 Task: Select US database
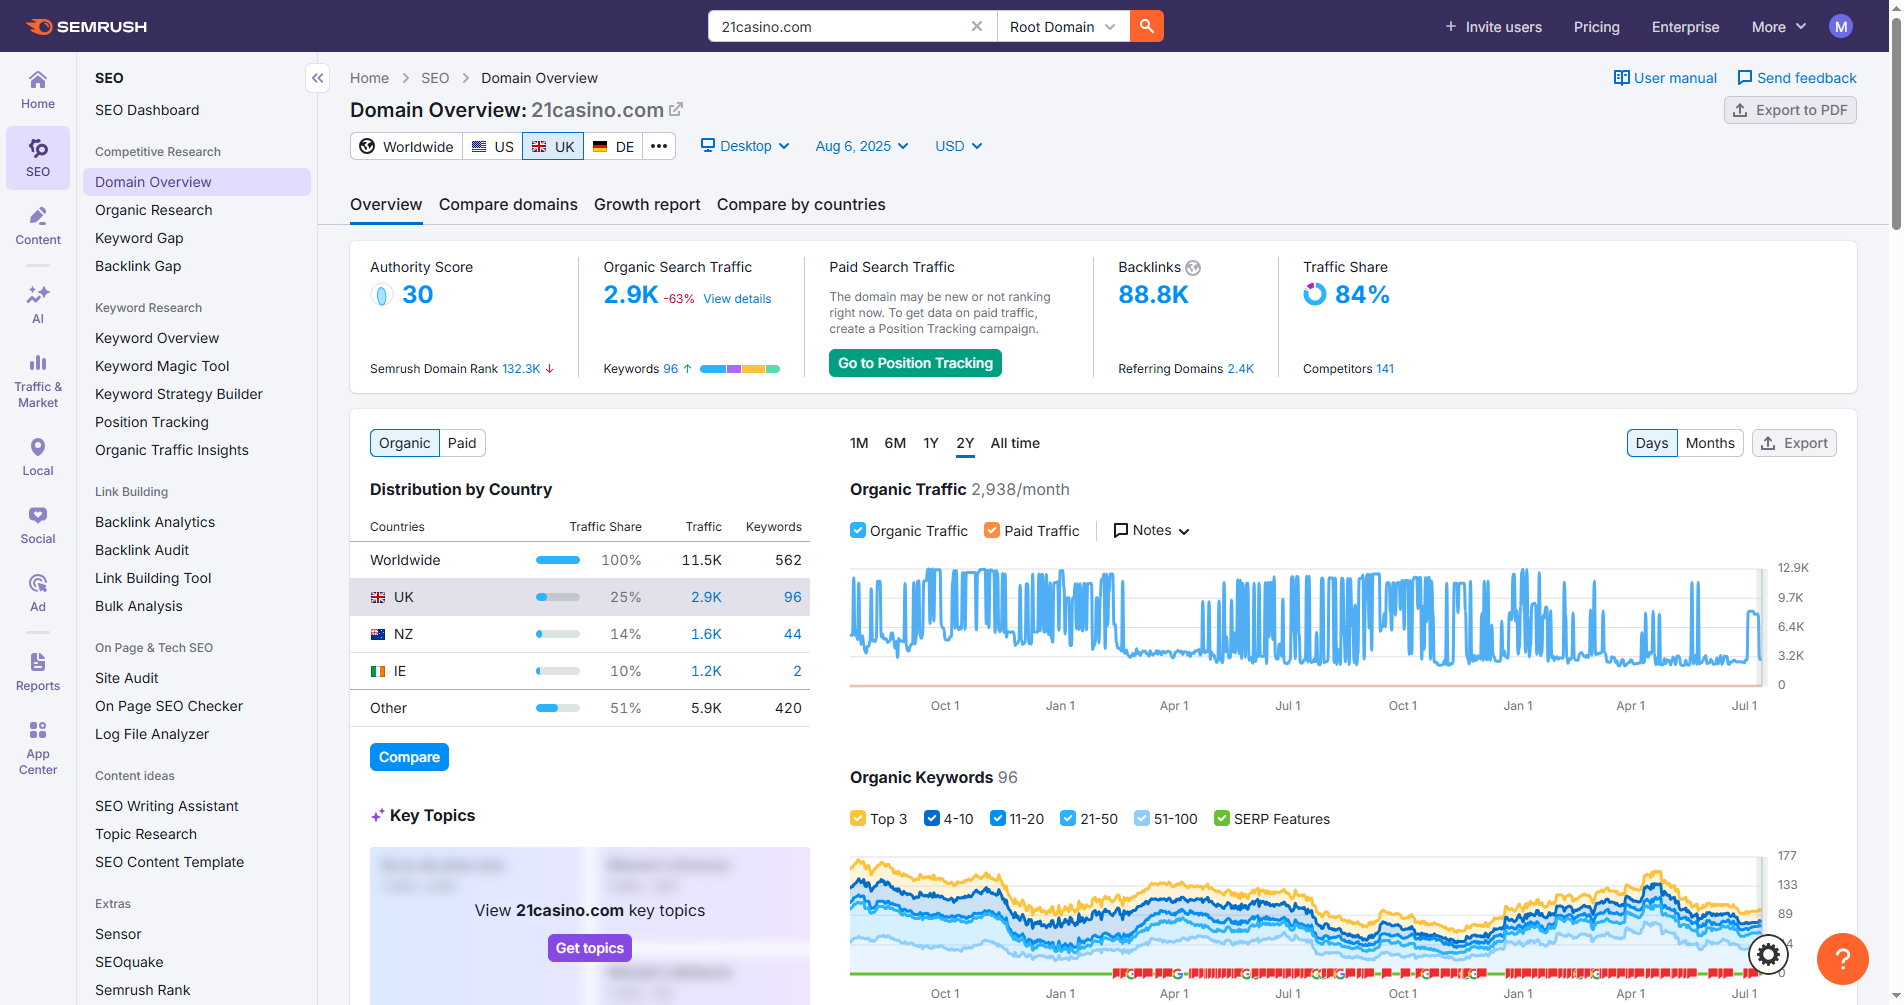click(x=492, y=146)
